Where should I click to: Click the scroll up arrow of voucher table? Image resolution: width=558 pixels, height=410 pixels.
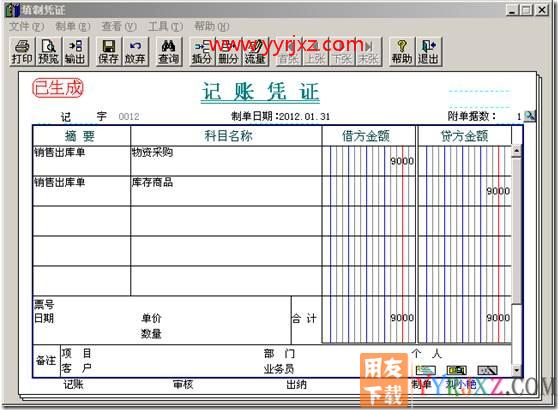(516, 151)
